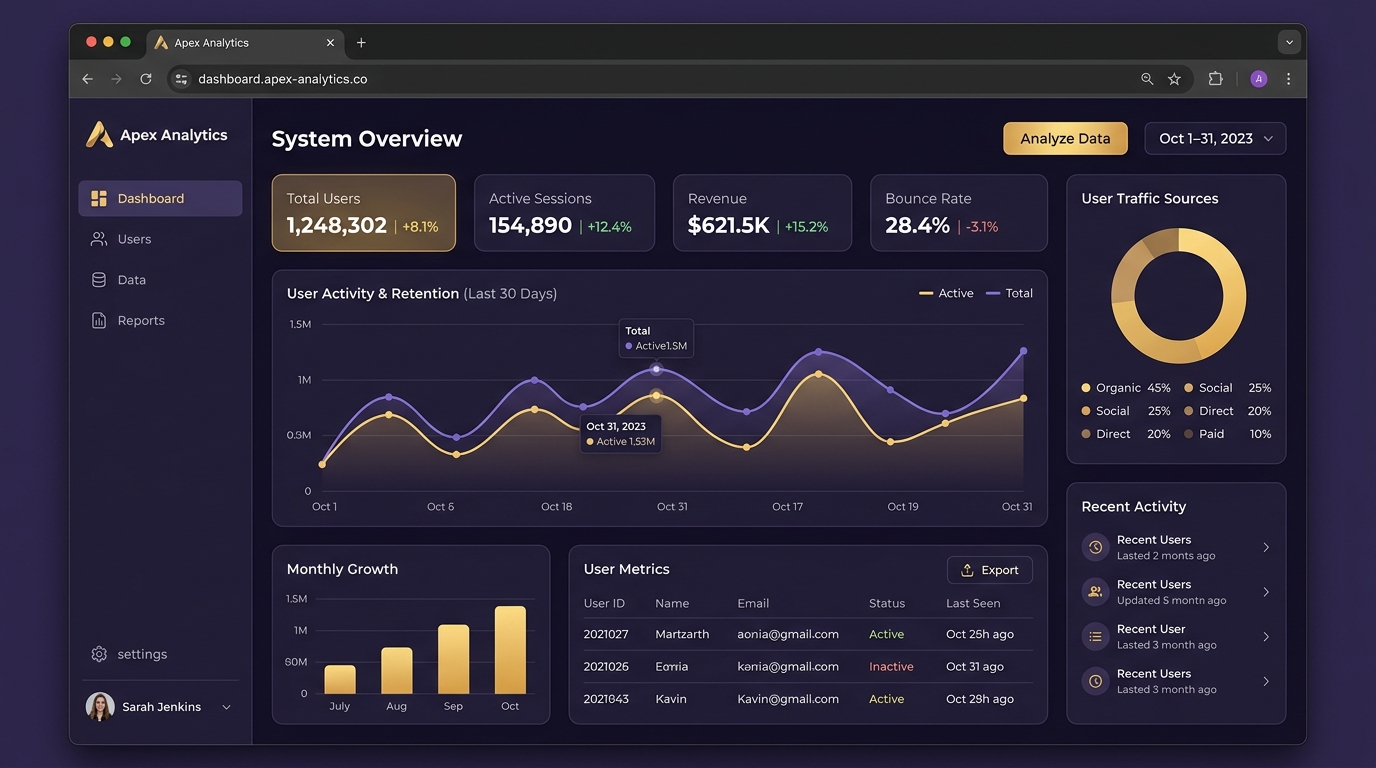The width and height of the screenshot is (1376, 768).
Task: Open a new browser tab with plus
Action: [x=361, y=43]
